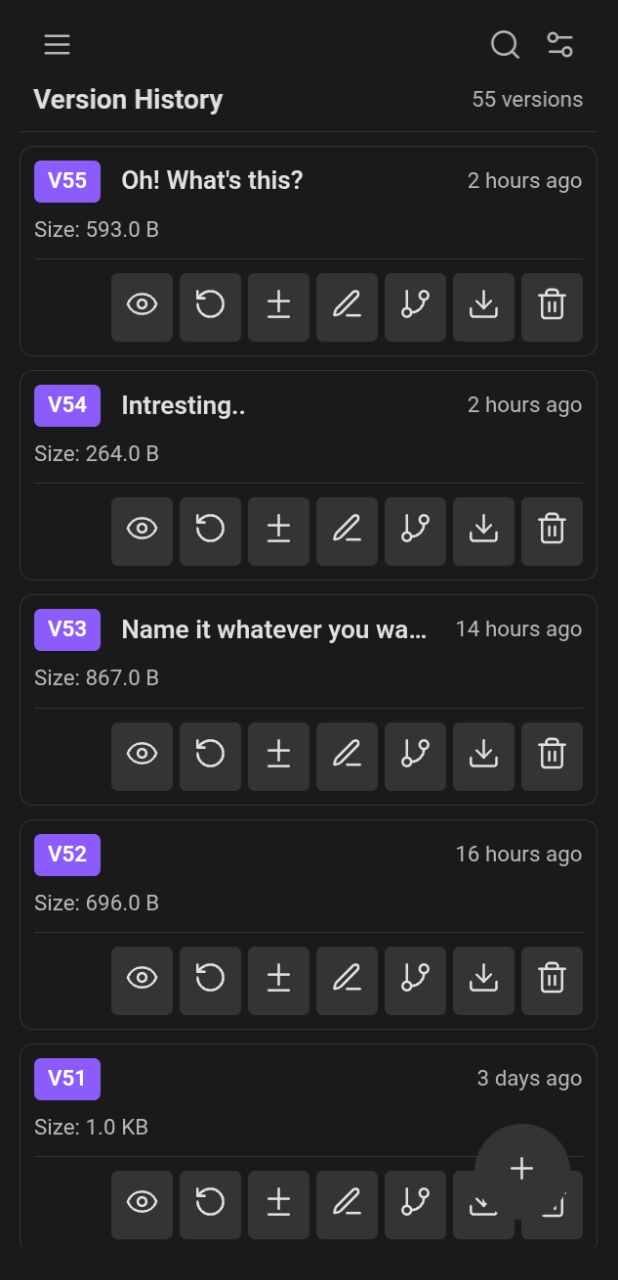Download version V54
This screenshot has height=1280, width=618.
click(x=483, y=531)
